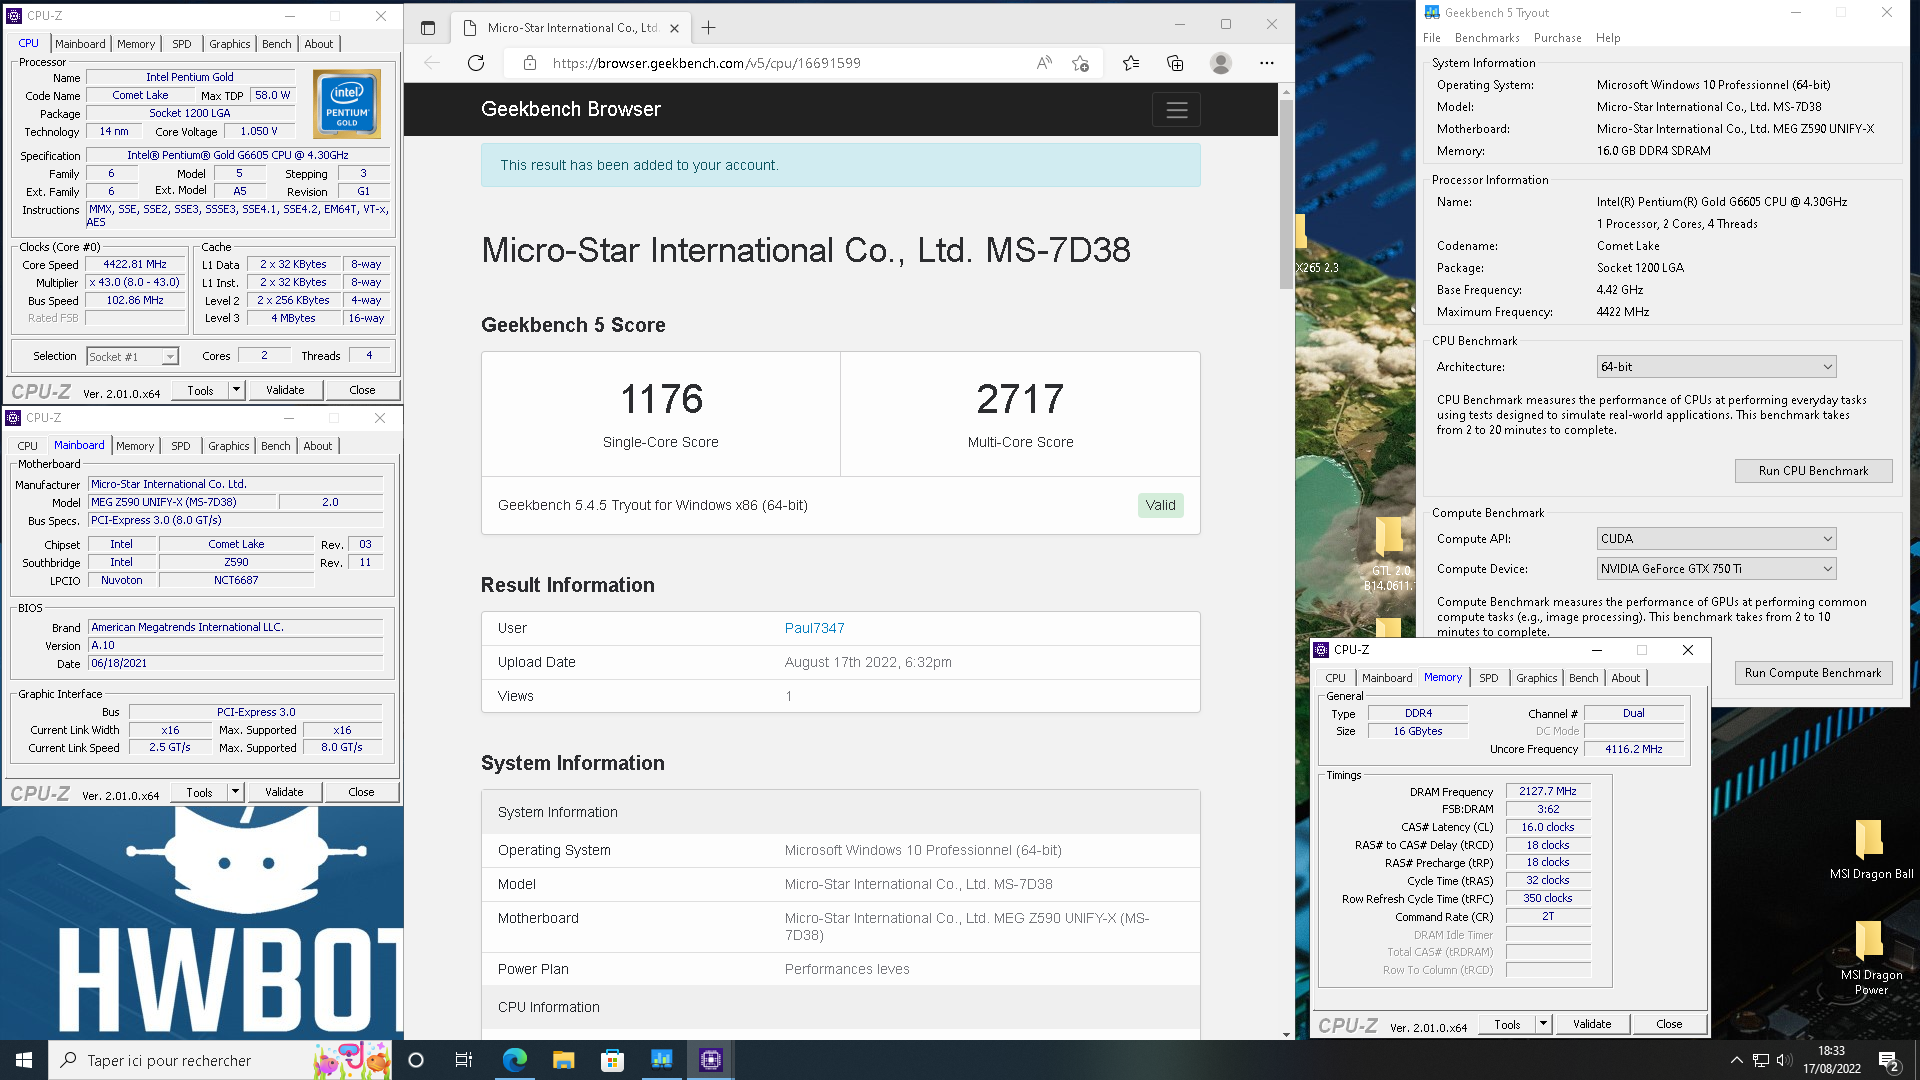Click Intel Pentium Gold logo in CPU-Z
1920x1080 pixels.
tap(346, 104)
